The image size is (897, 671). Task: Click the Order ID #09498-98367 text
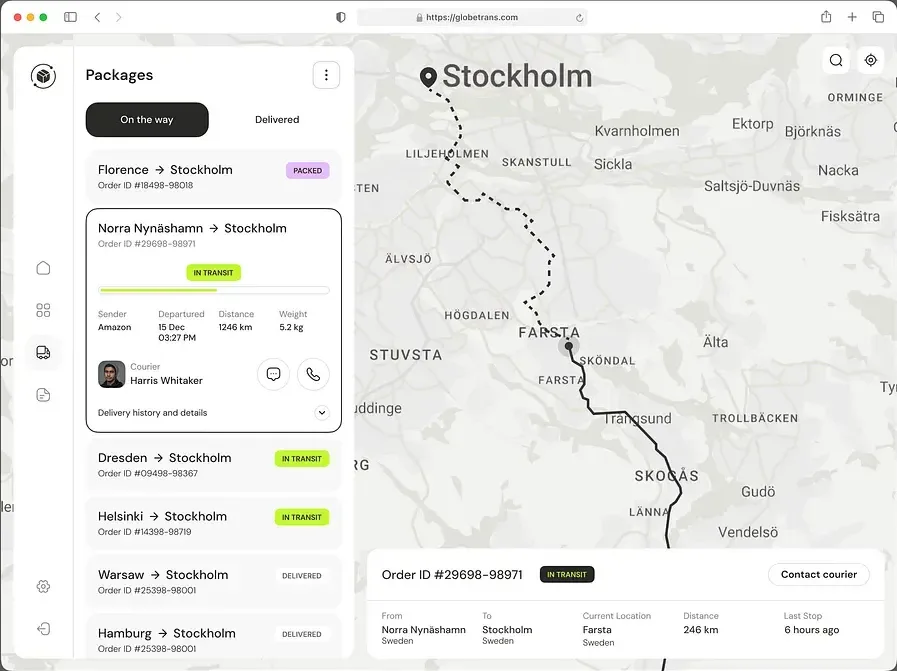[x=148, y=474]
